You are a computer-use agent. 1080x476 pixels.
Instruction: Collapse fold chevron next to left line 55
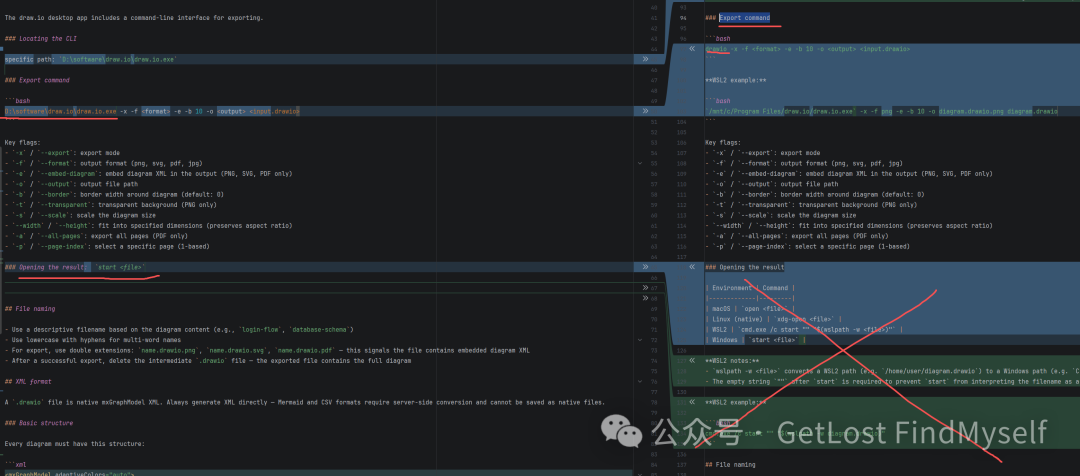pos(641,163)
